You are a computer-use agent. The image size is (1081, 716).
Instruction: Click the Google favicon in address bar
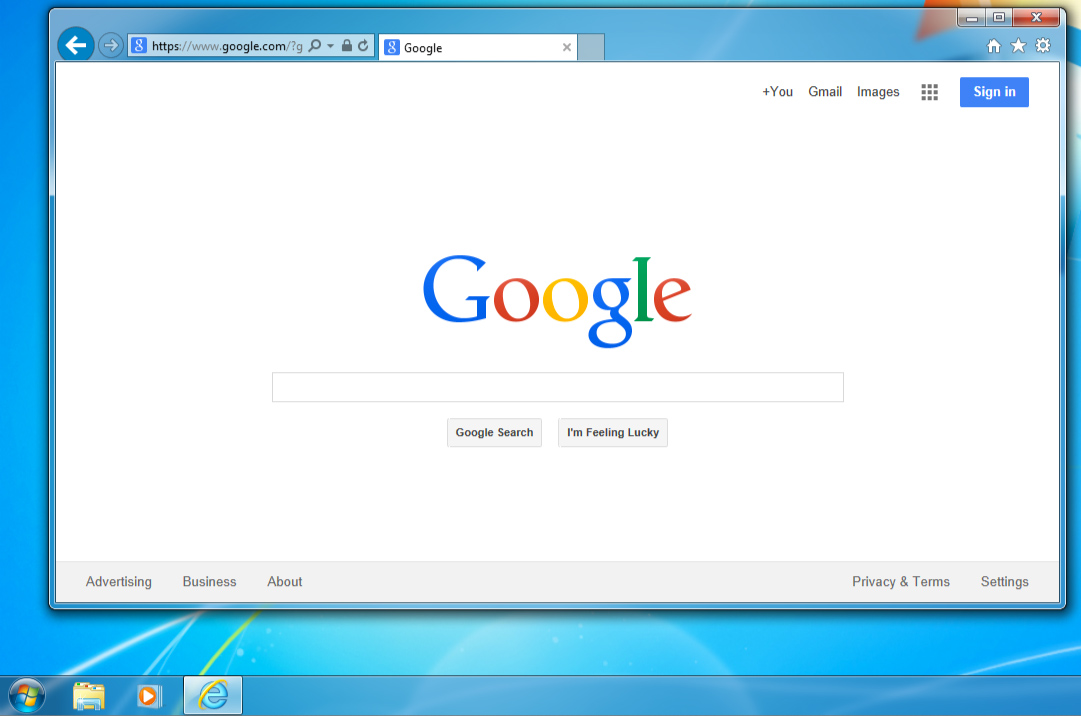tap(139, 46)
